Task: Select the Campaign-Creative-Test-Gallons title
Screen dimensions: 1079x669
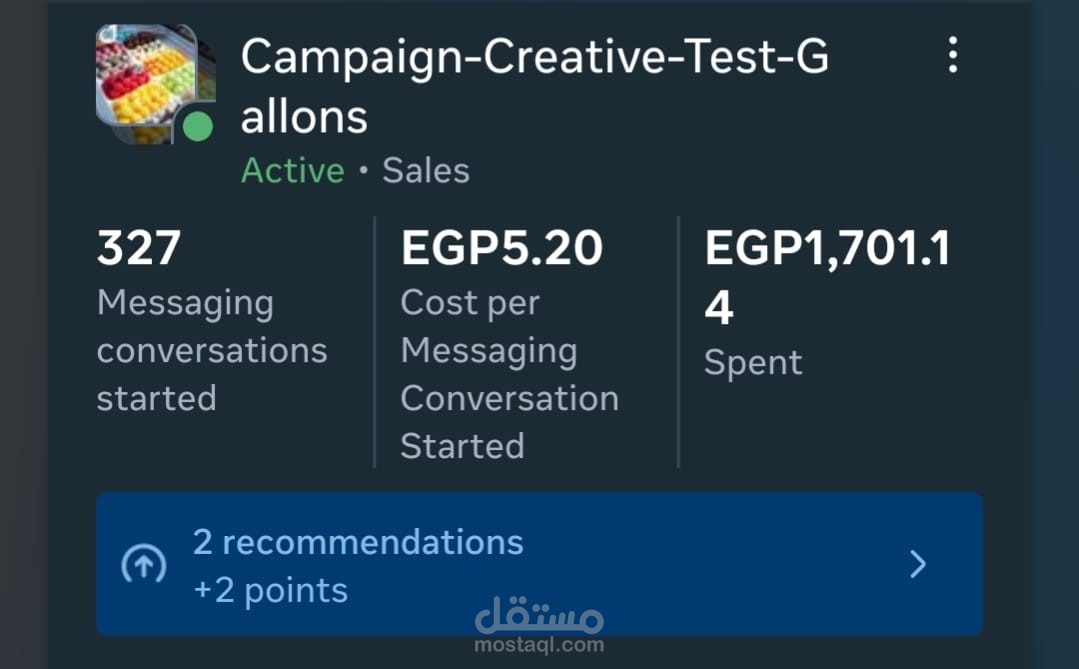Action: click(x=535, y=86)
